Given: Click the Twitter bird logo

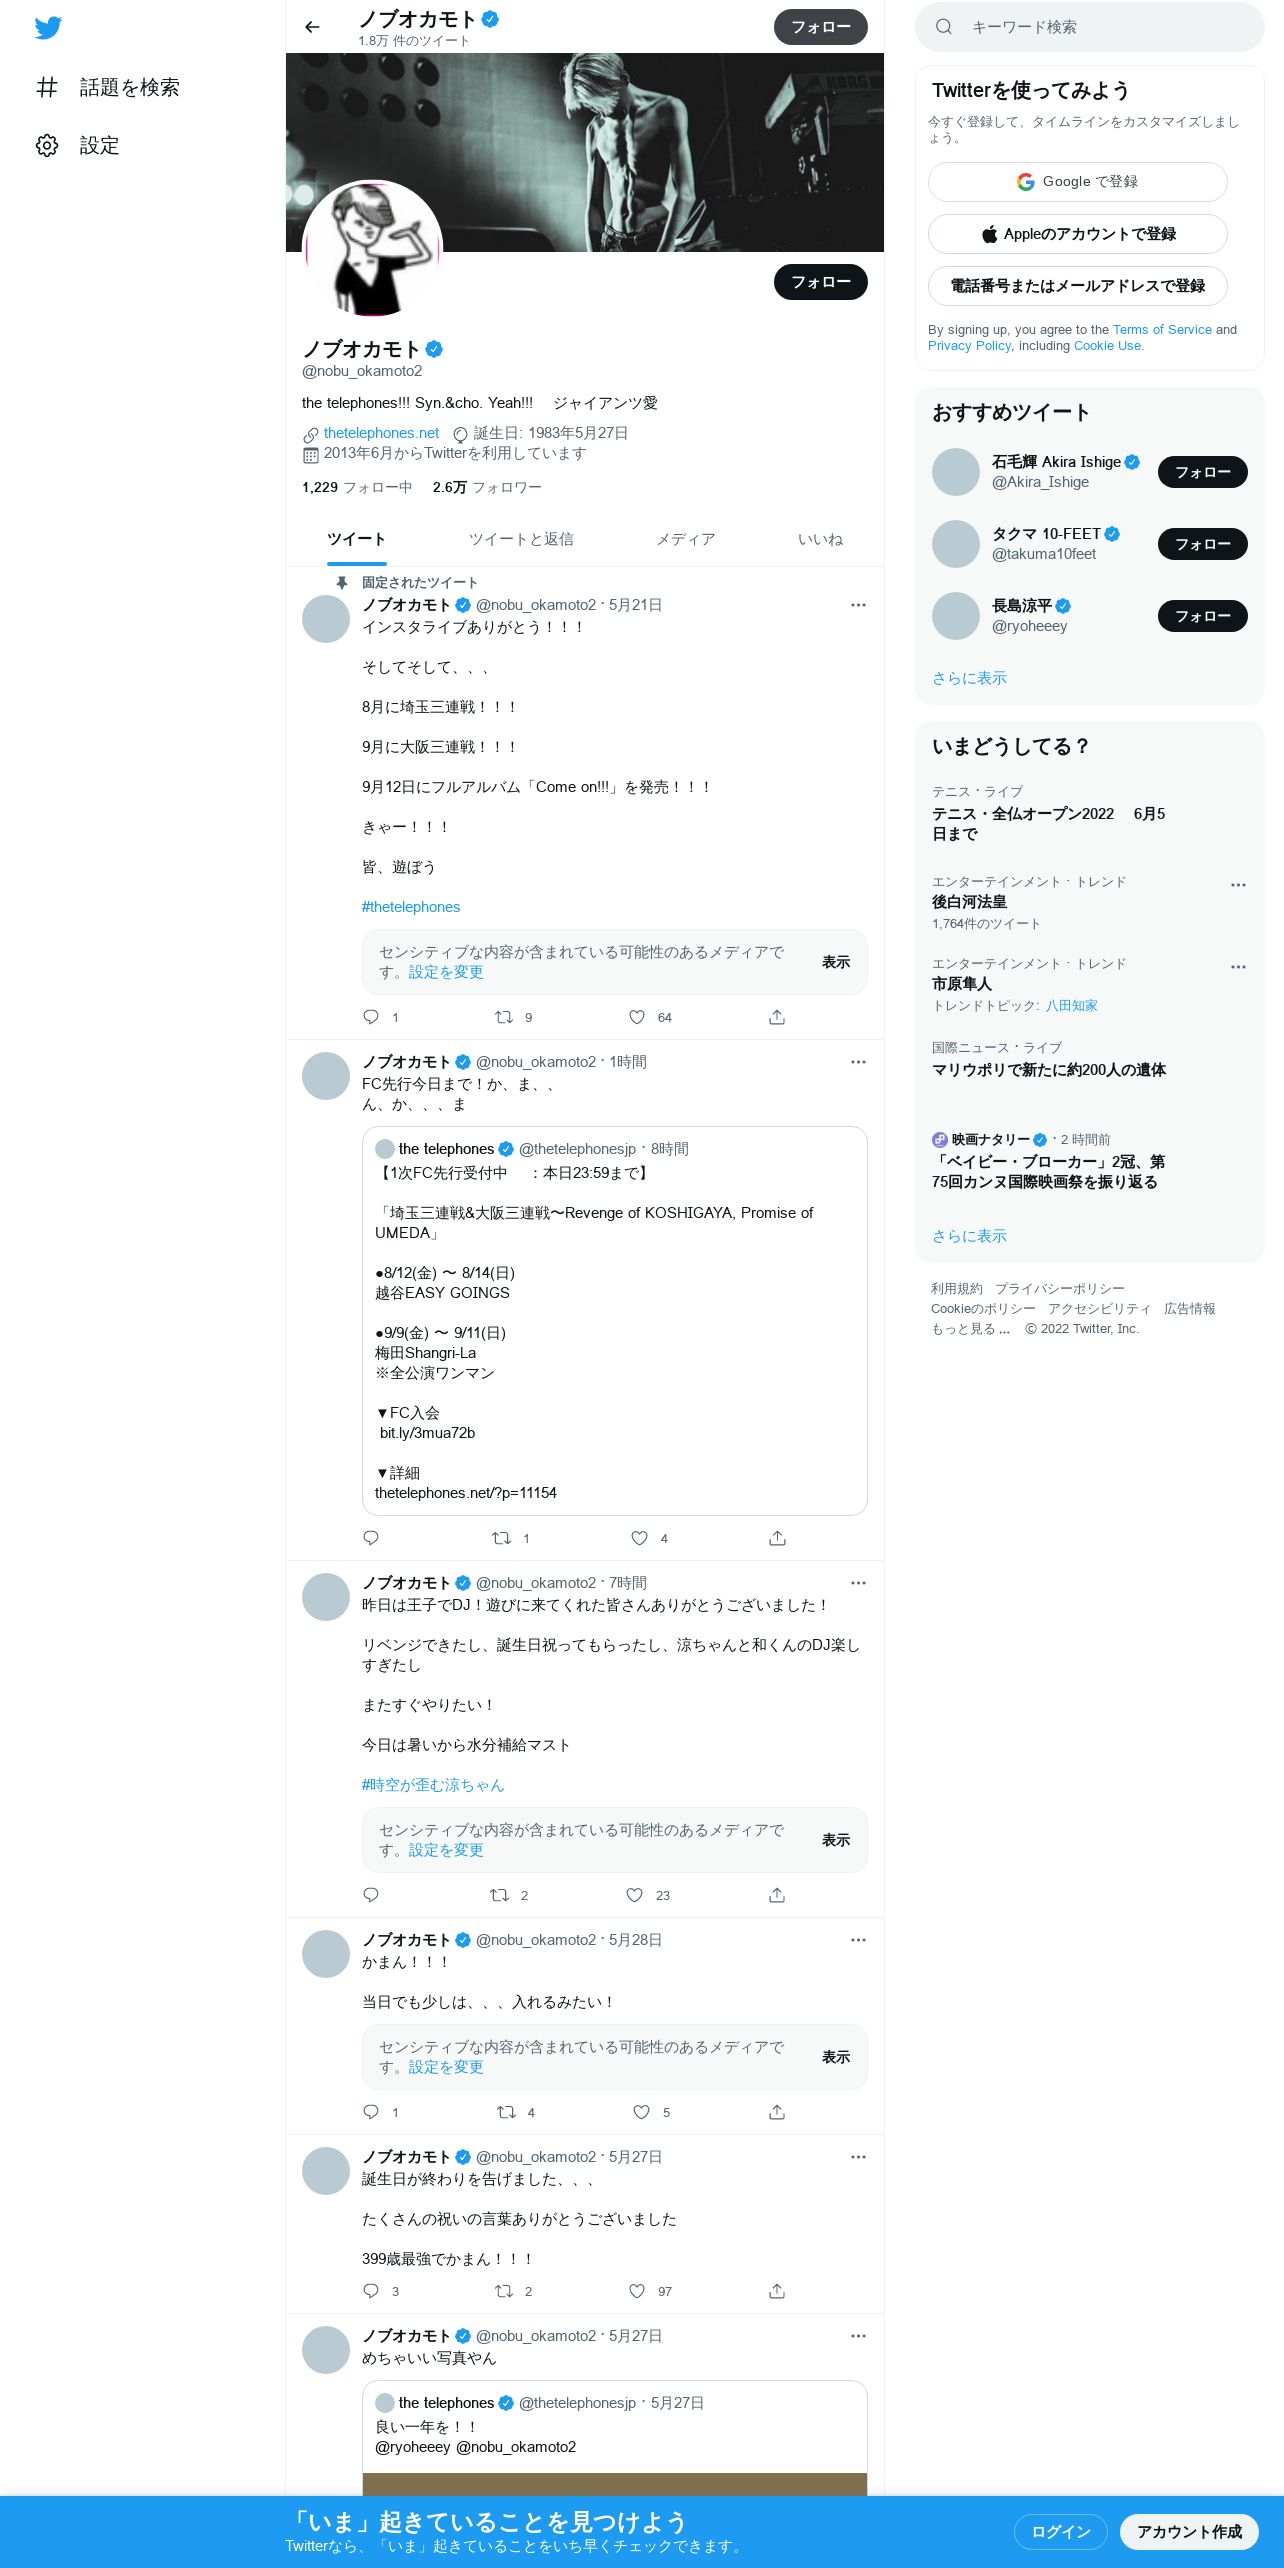Looking at the screenshot, I should click(x=48, y=28).
